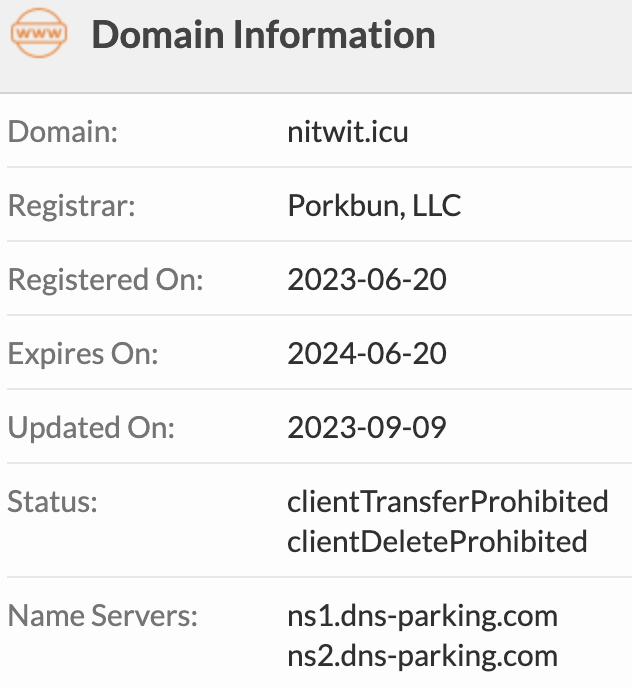Screen dimensions: 632x688
Task: Click the Domain Information heading text
Action: pyautogui.click(x=263, y=36)
